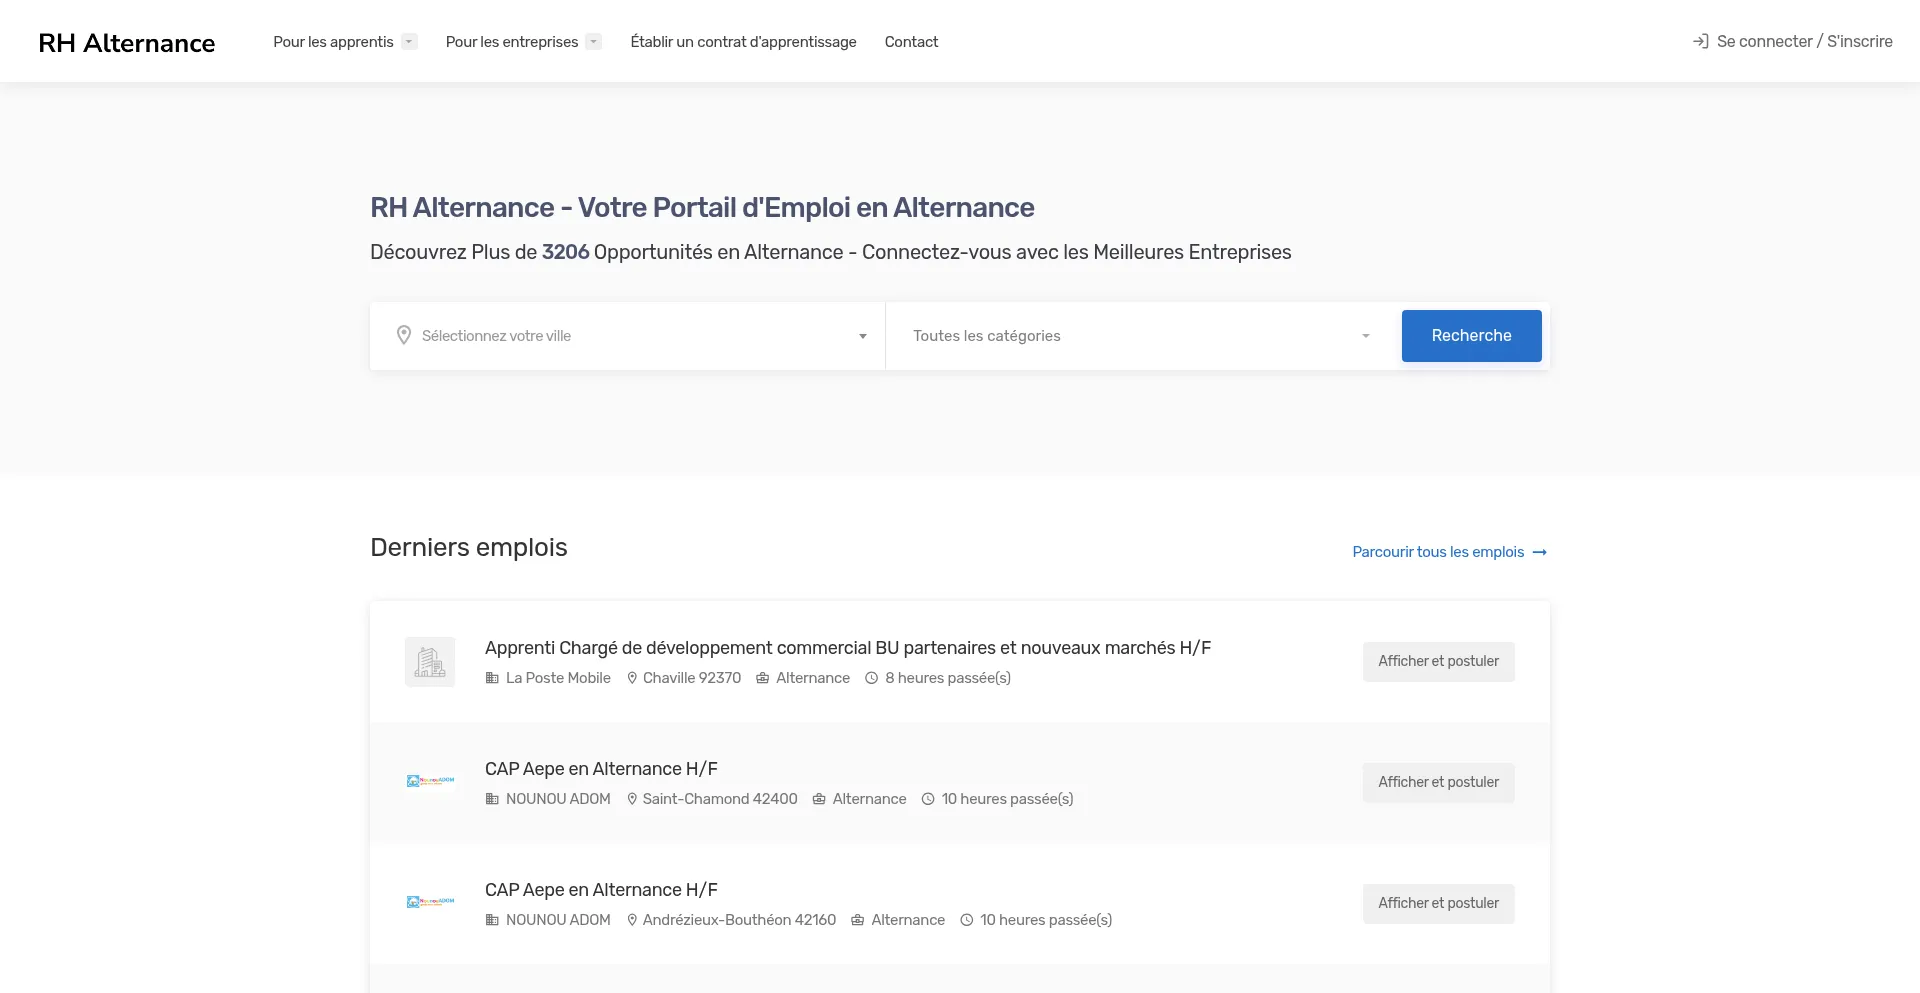
Task: Click Afficher et postuler for La Poste Mobile job
Action: [x=1438, y=661]
